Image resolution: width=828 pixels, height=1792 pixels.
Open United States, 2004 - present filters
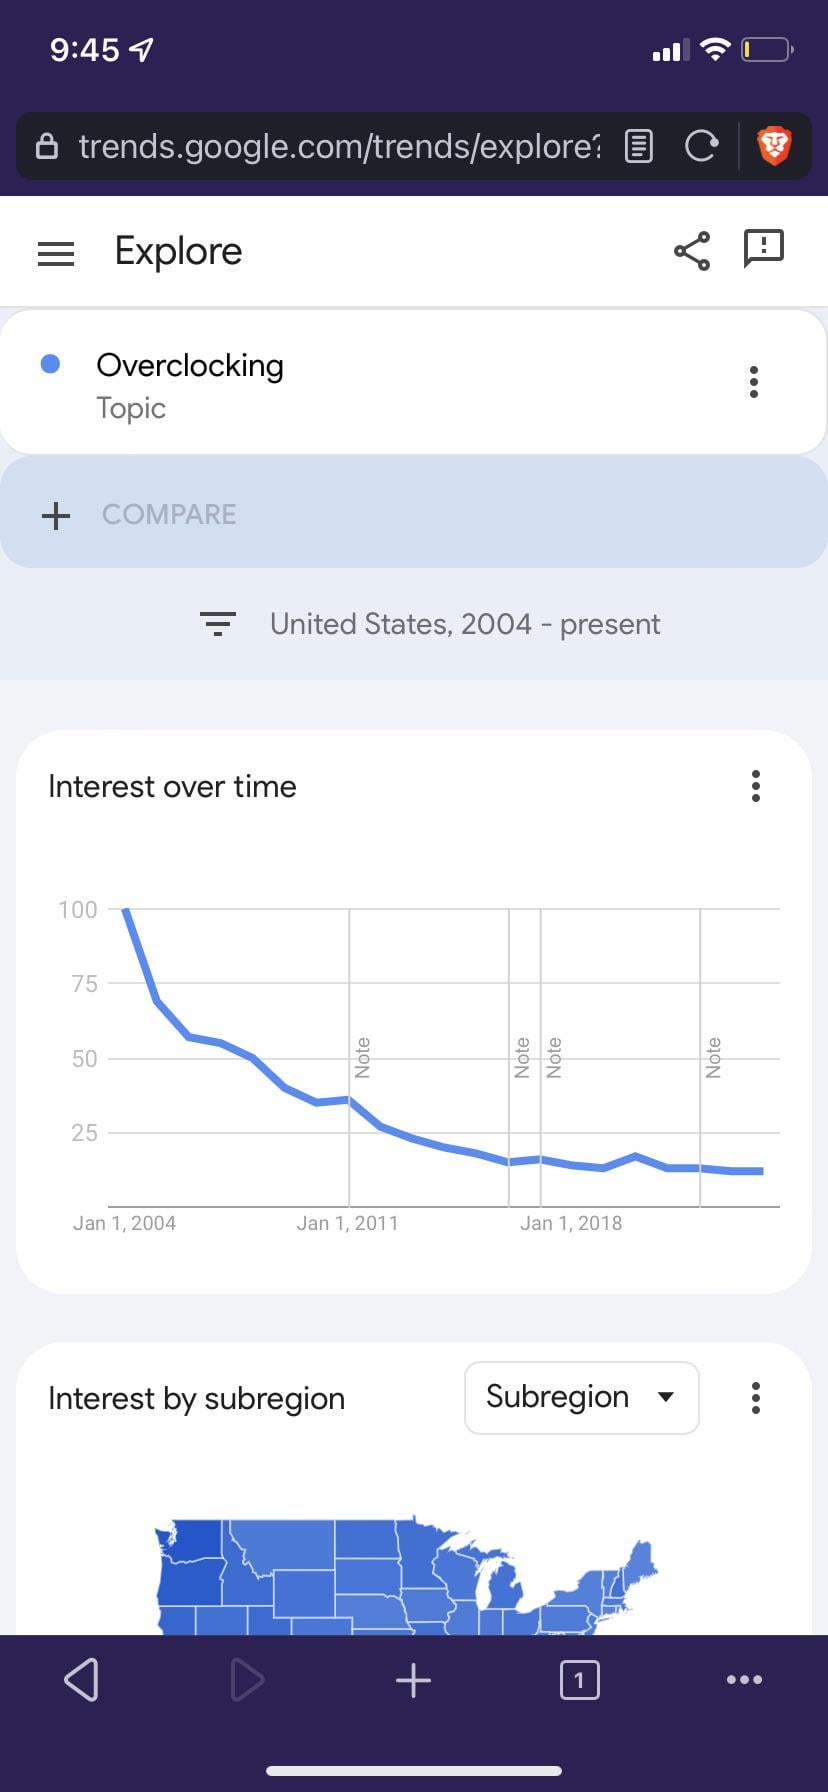pyautogui.click(x=465, y=624)
